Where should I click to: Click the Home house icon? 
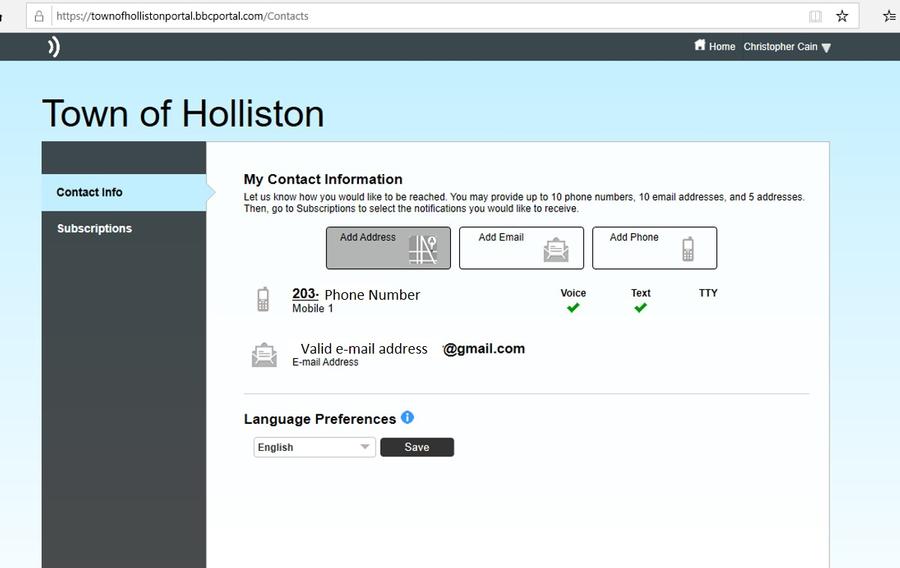(x=699, y=45)
